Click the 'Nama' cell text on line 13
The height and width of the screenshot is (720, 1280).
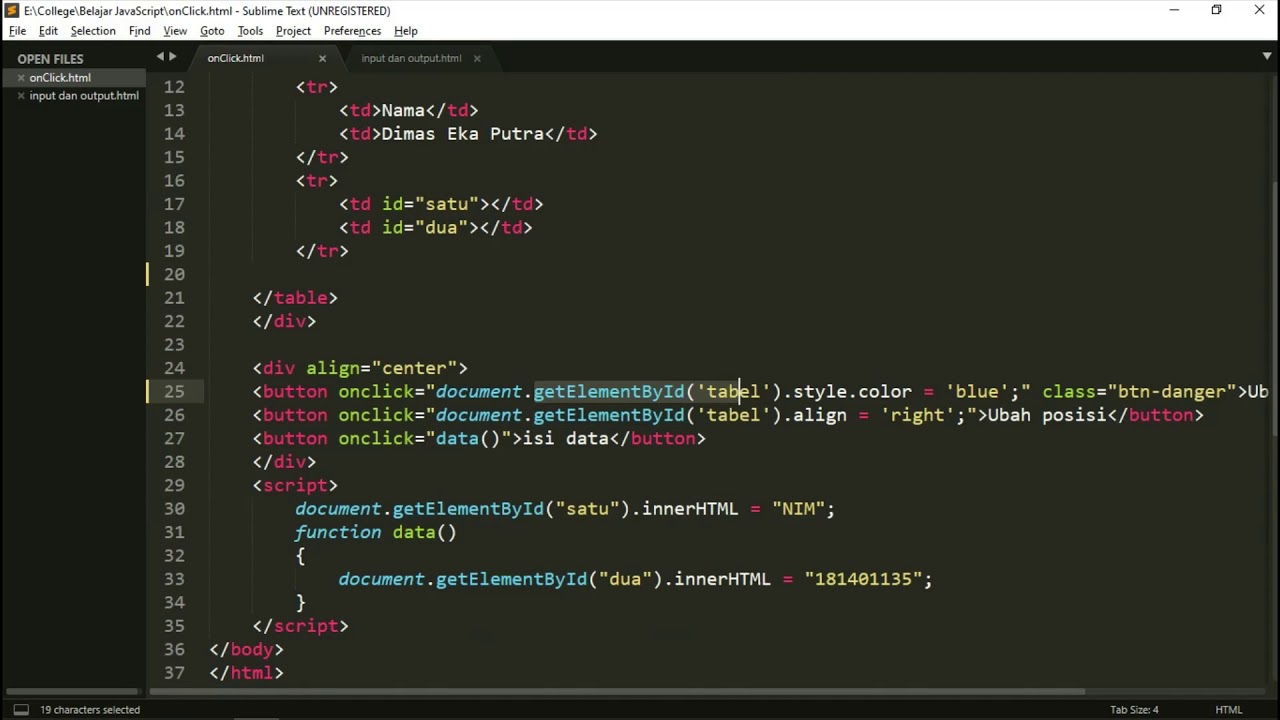(403, 110)
